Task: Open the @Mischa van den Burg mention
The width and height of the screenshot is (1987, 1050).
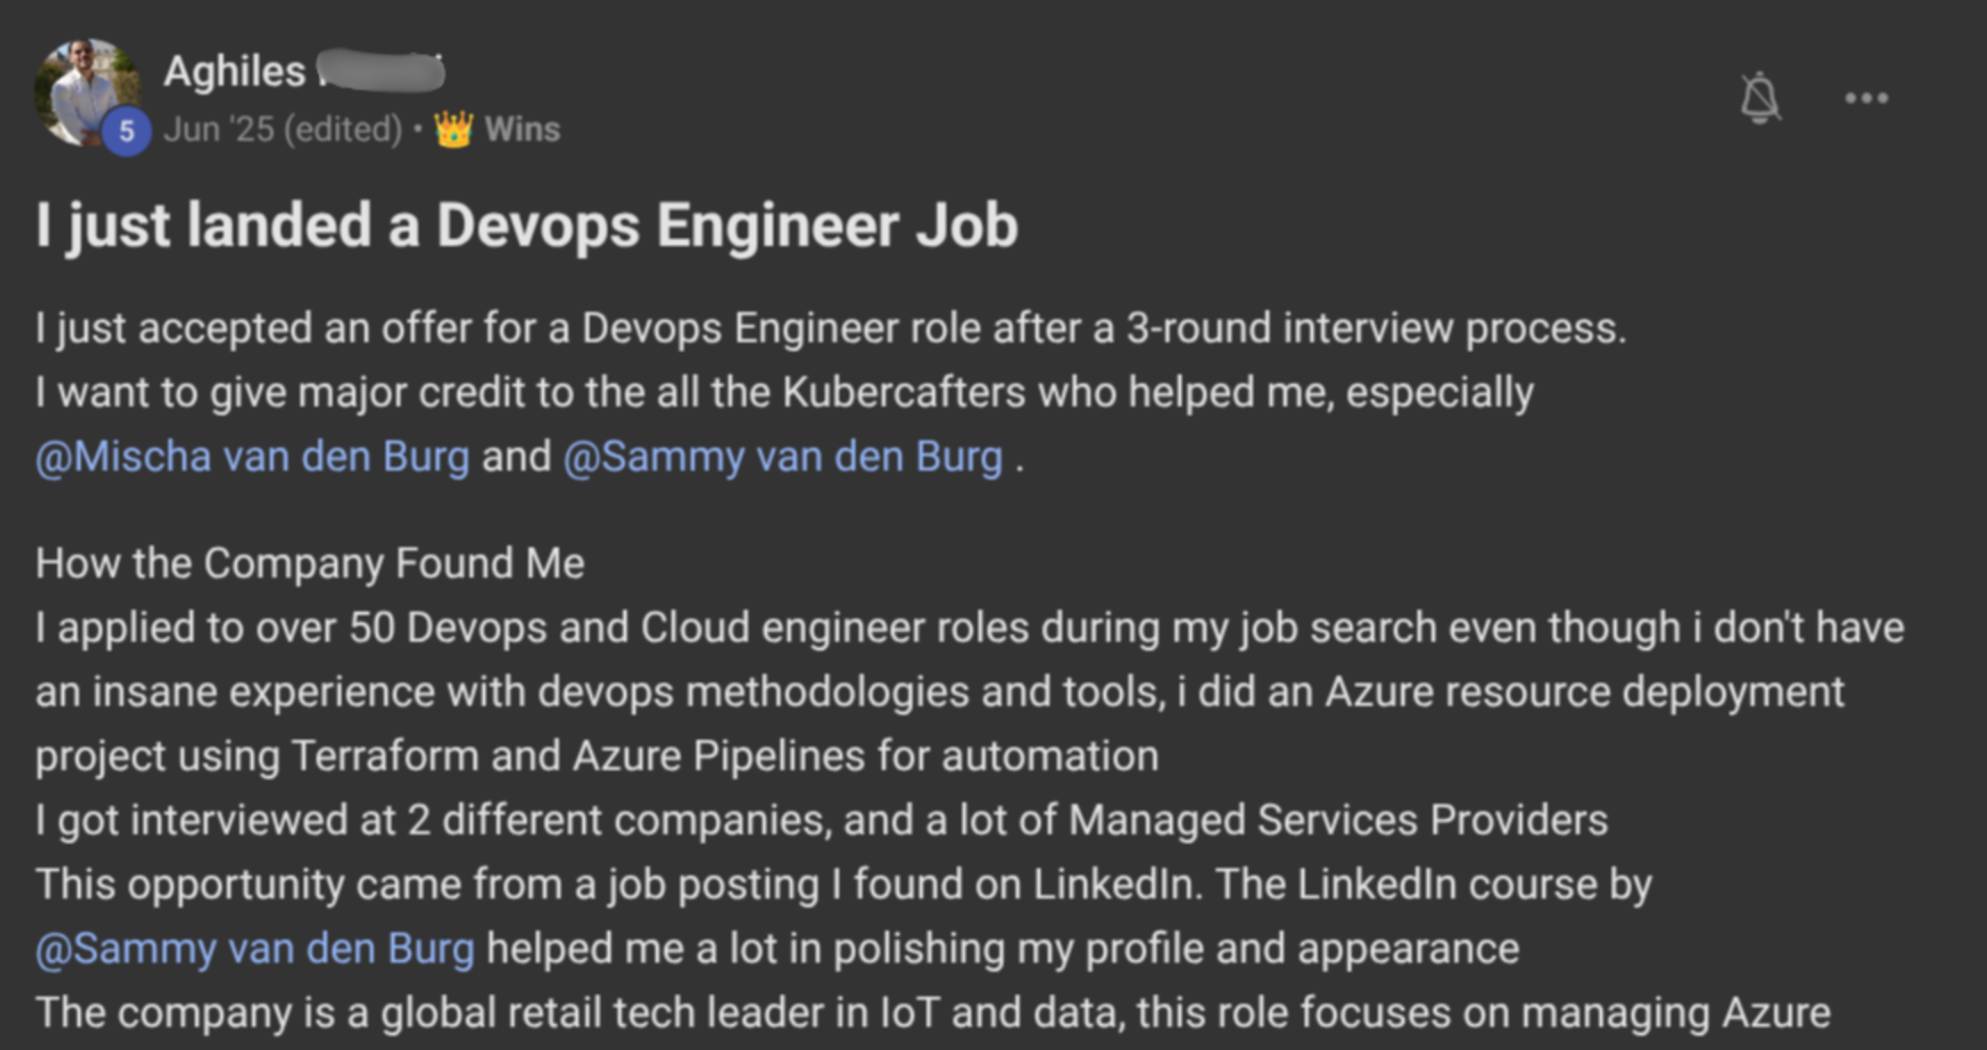Action: point(252,457)
